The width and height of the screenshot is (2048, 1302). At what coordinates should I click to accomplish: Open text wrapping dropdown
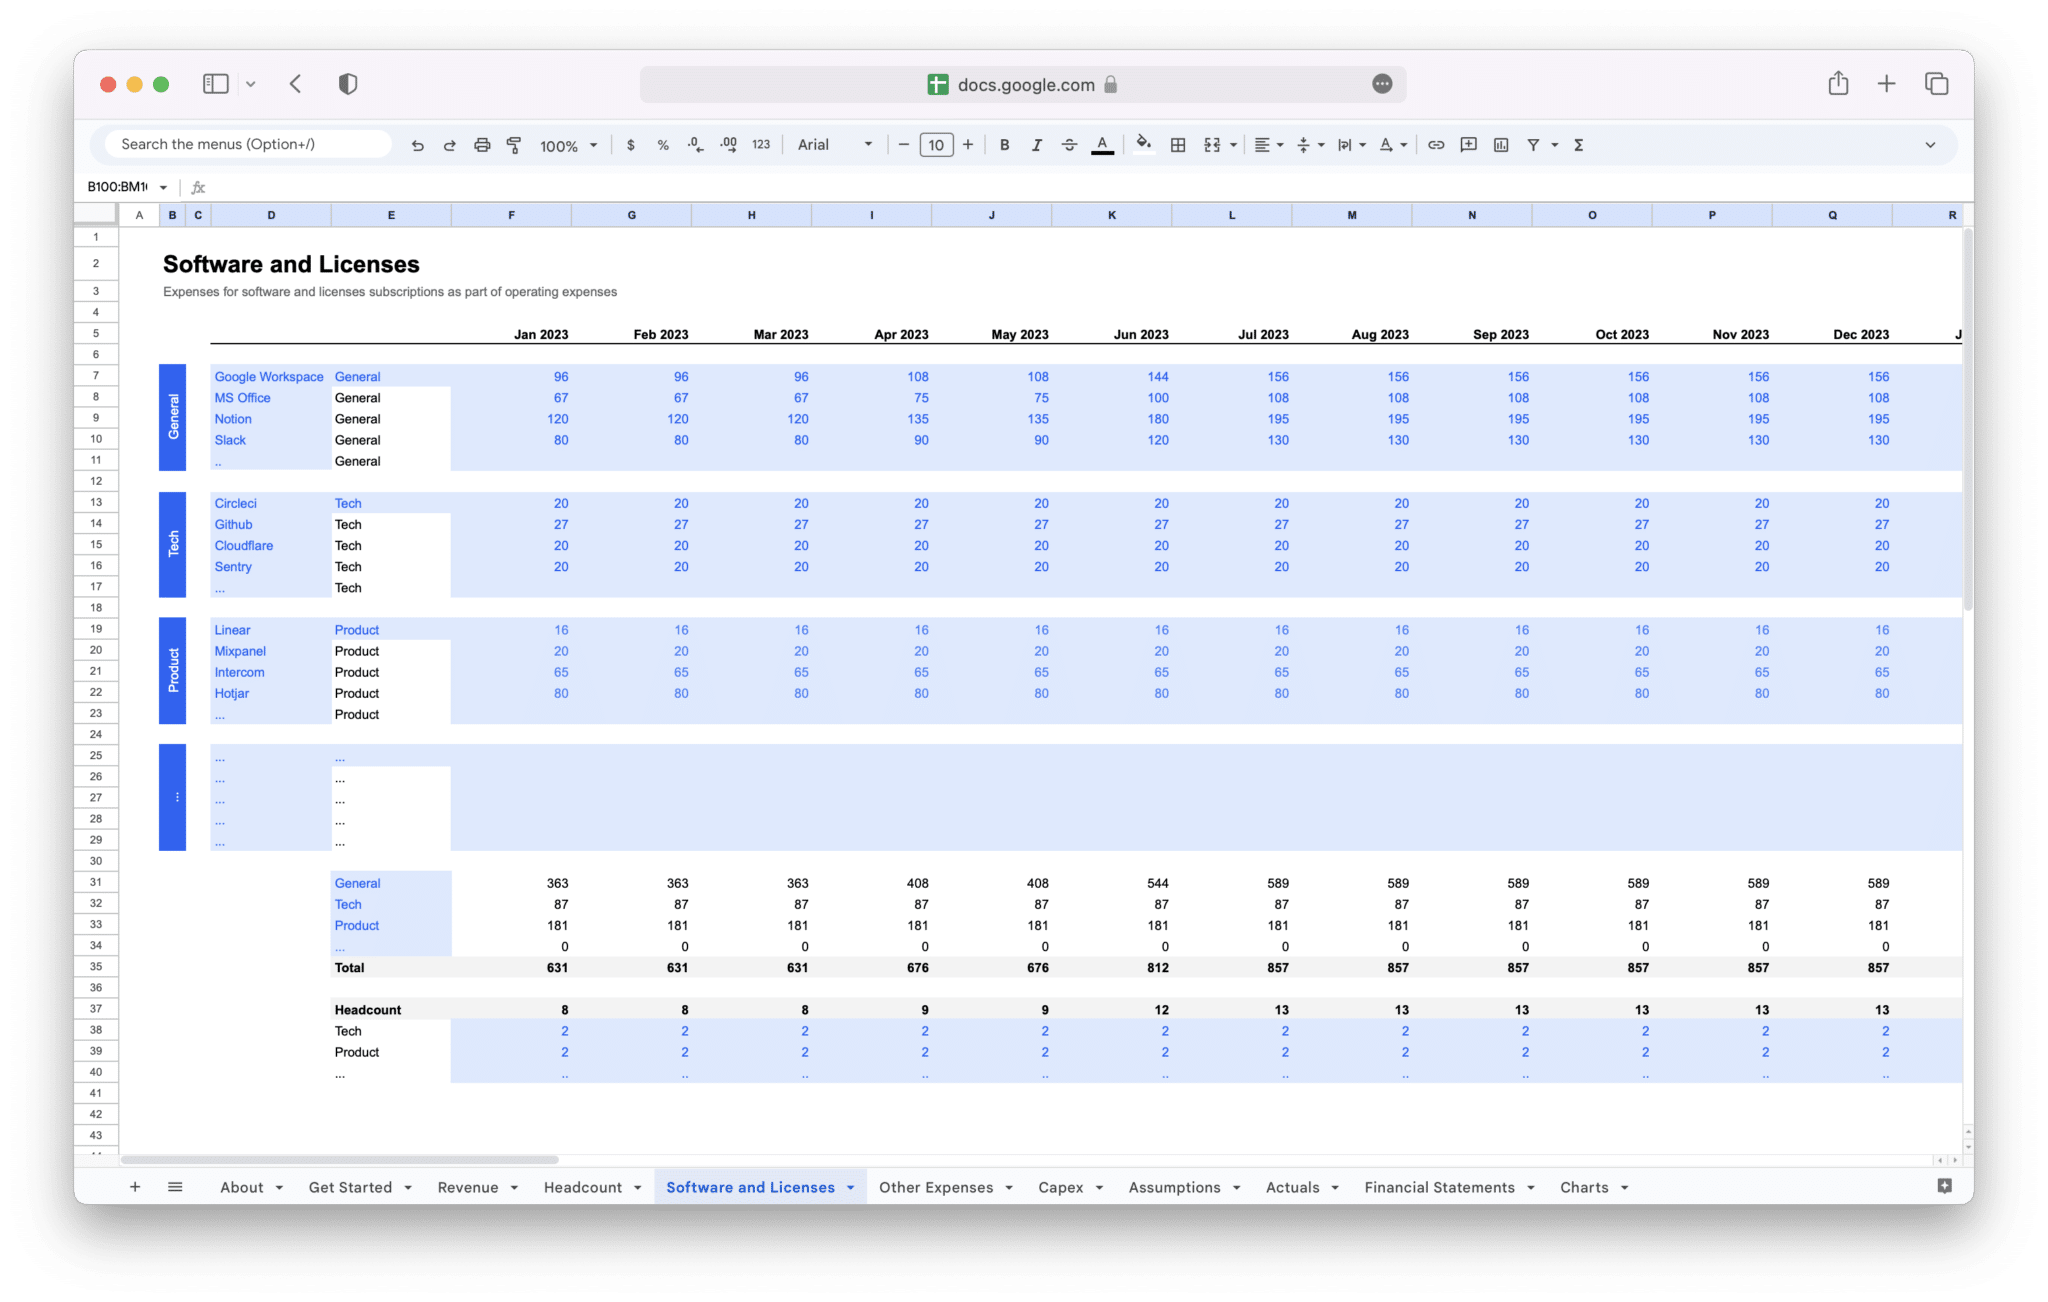(1351, 145)
